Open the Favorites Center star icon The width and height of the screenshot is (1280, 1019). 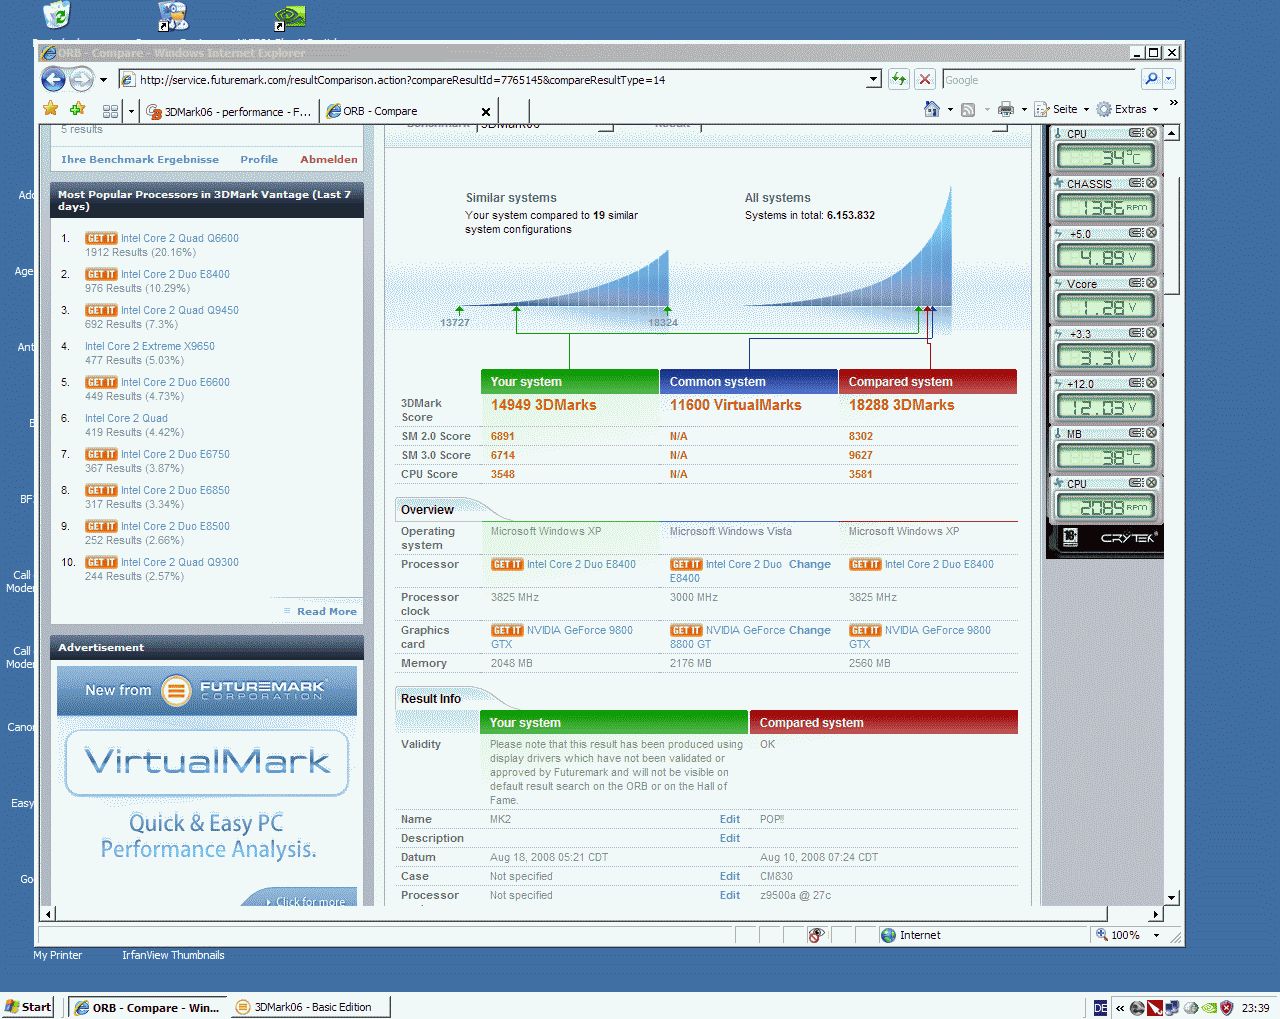pos(51,109)
